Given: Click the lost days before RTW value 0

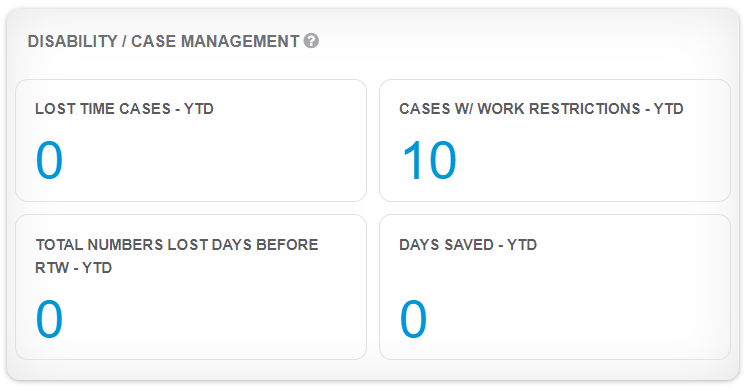Looking at the screenshot, I should click(x=49, y=319).
